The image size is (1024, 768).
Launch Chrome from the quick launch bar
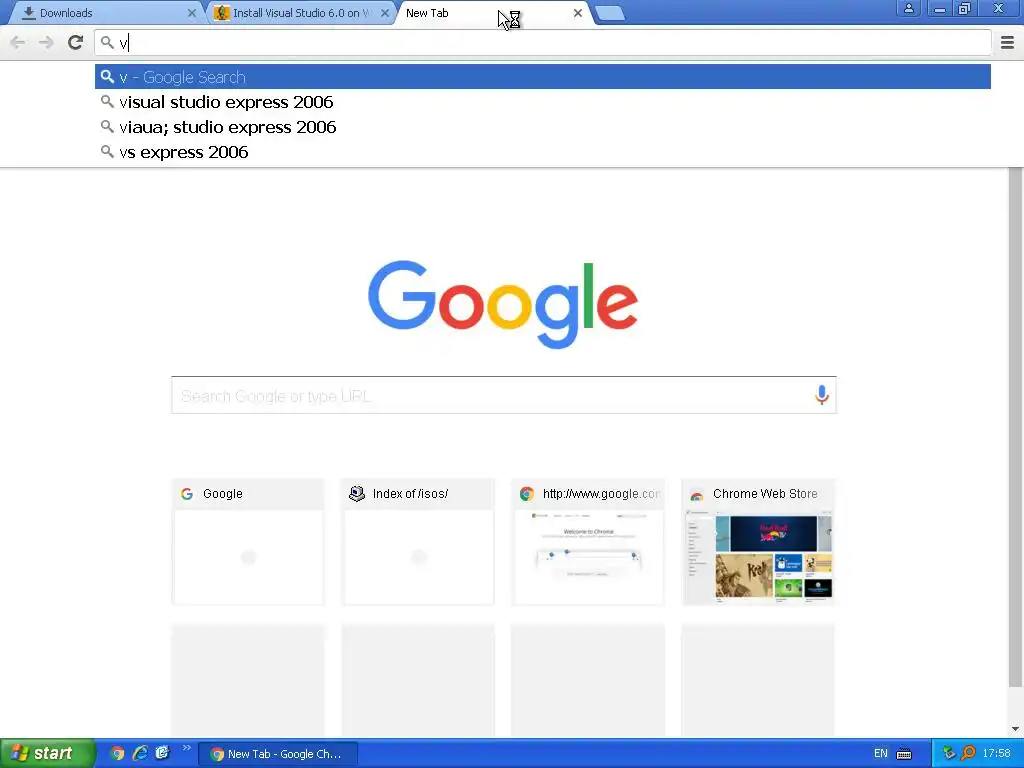tap(117, 754)
